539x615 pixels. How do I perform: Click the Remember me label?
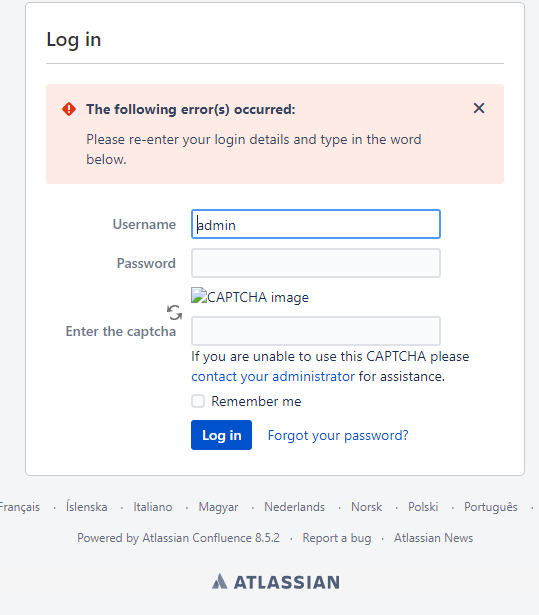pos(256,401)
